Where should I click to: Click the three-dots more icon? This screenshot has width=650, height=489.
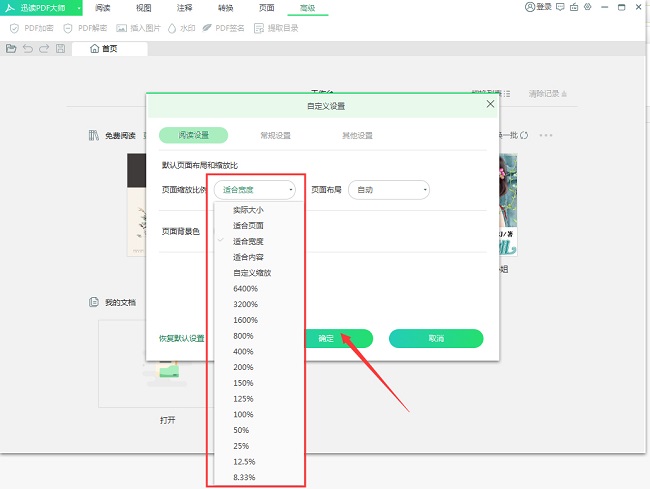tap(546, 135)
